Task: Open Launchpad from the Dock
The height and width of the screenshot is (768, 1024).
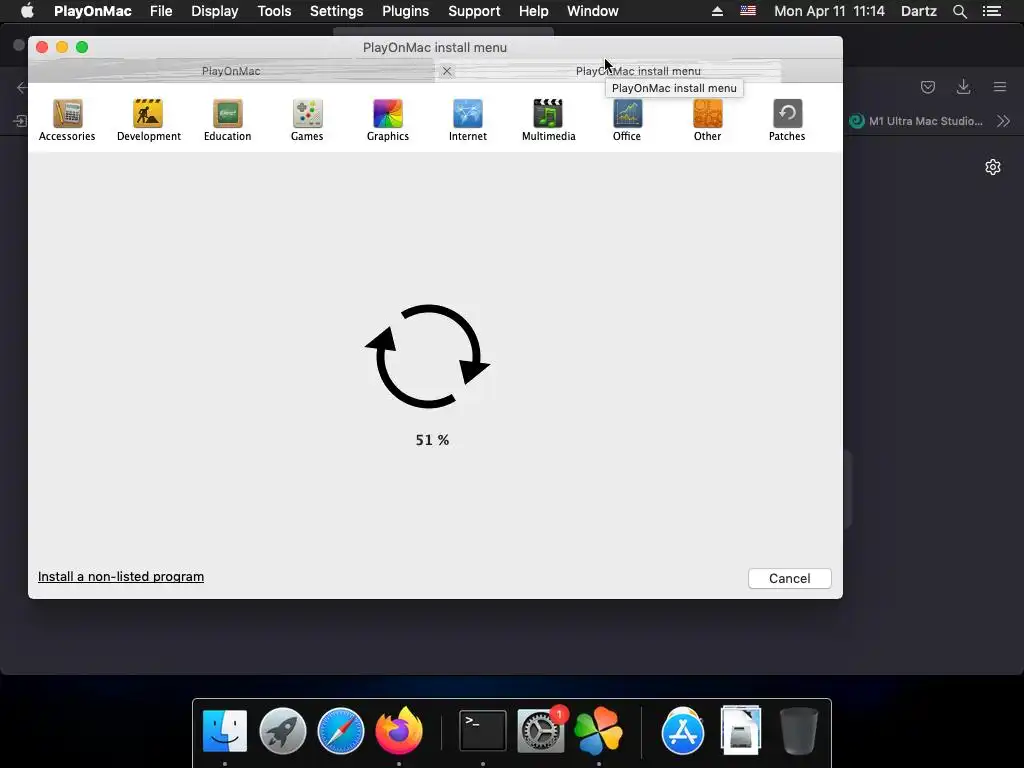Action: [283, 731]
